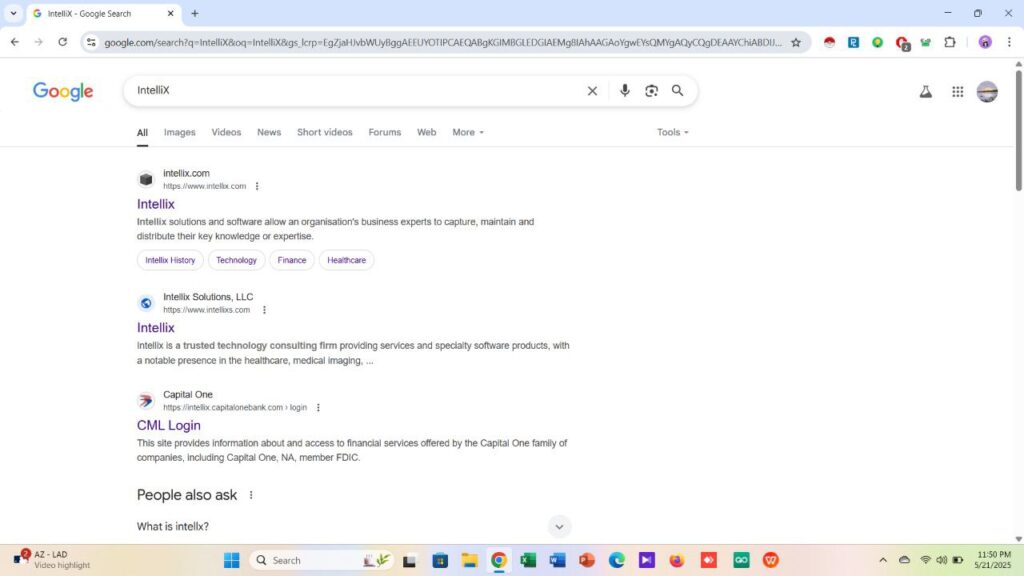The height and width of the screenshot is (576, 1024).
Task: Open Google Account avatar on the page
Action: click(987, 91)
